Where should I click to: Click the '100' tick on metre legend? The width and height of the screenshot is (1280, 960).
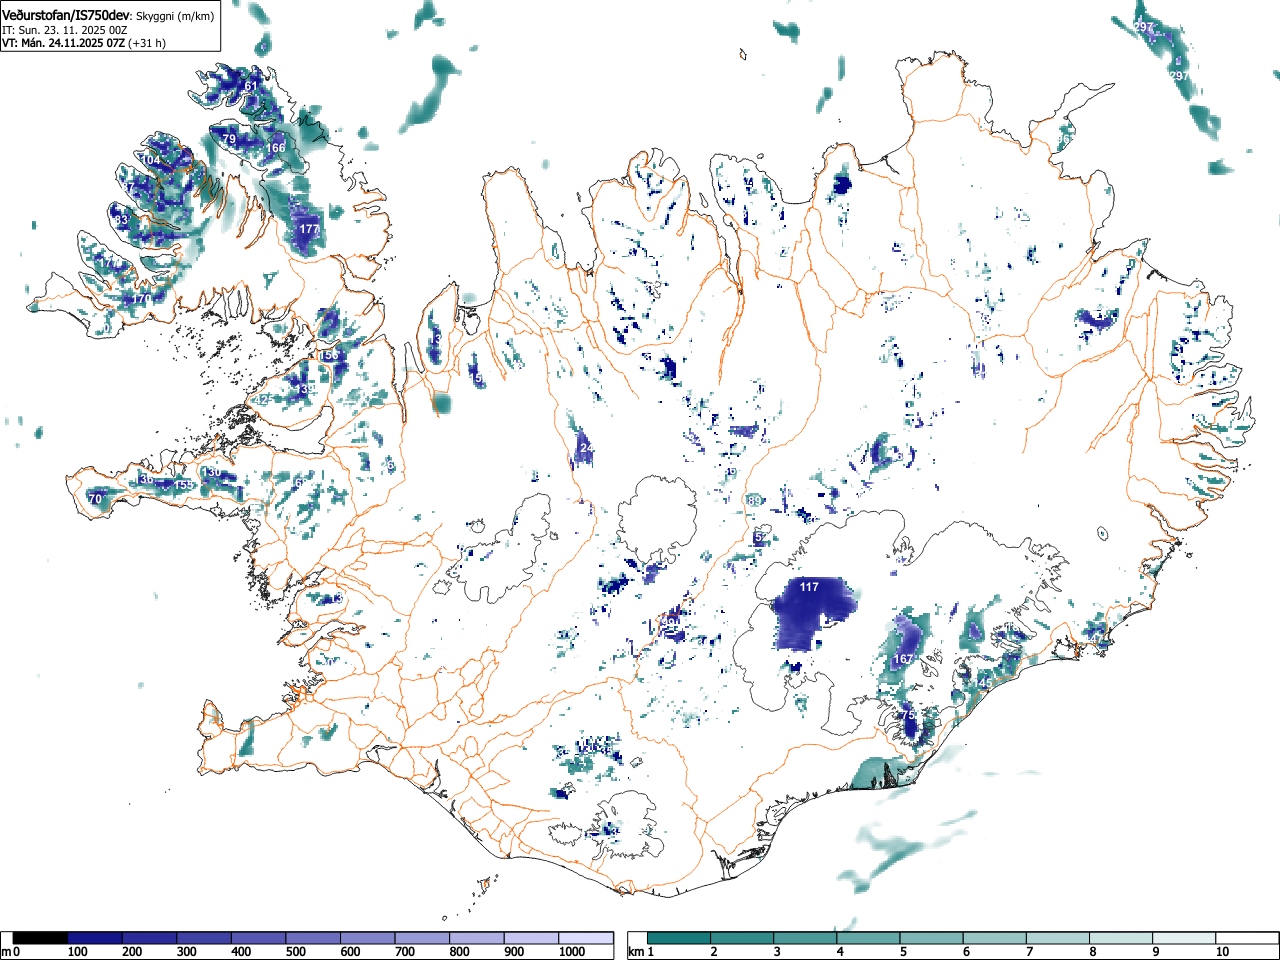click(x=78, y=952)
